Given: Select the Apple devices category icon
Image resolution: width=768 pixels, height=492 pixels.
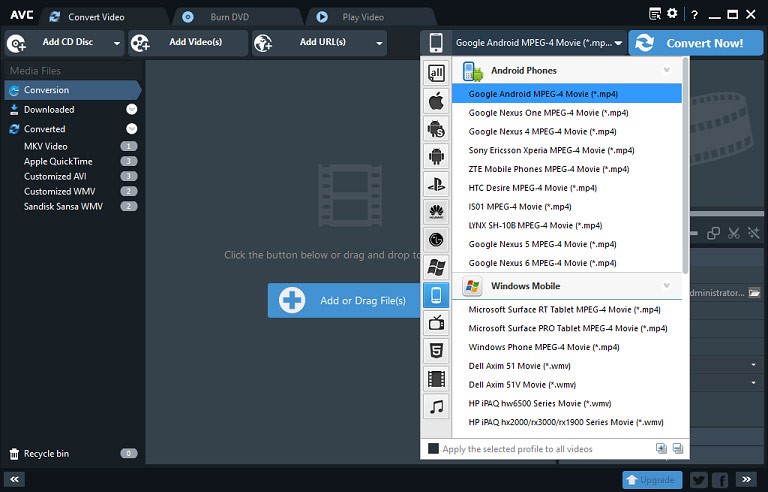Looking at the screenshot, I should (436, 101).
